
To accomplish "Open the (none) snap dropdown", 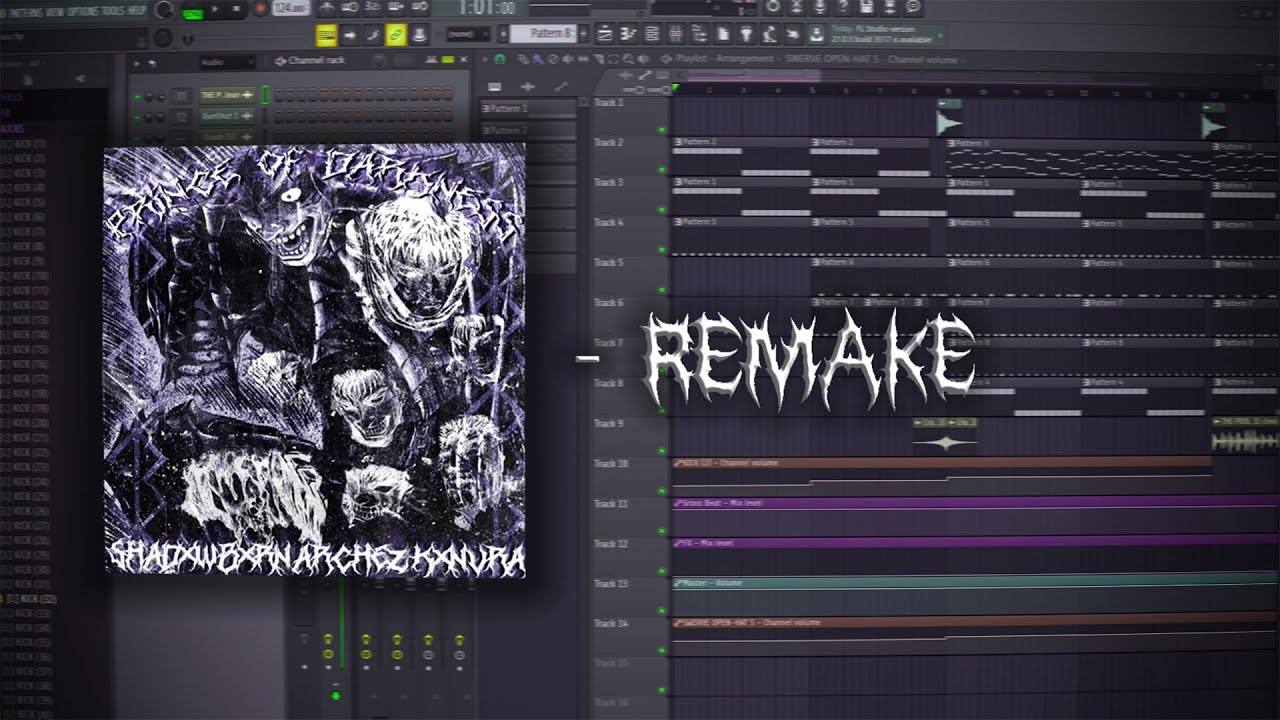I will point(468,34).
